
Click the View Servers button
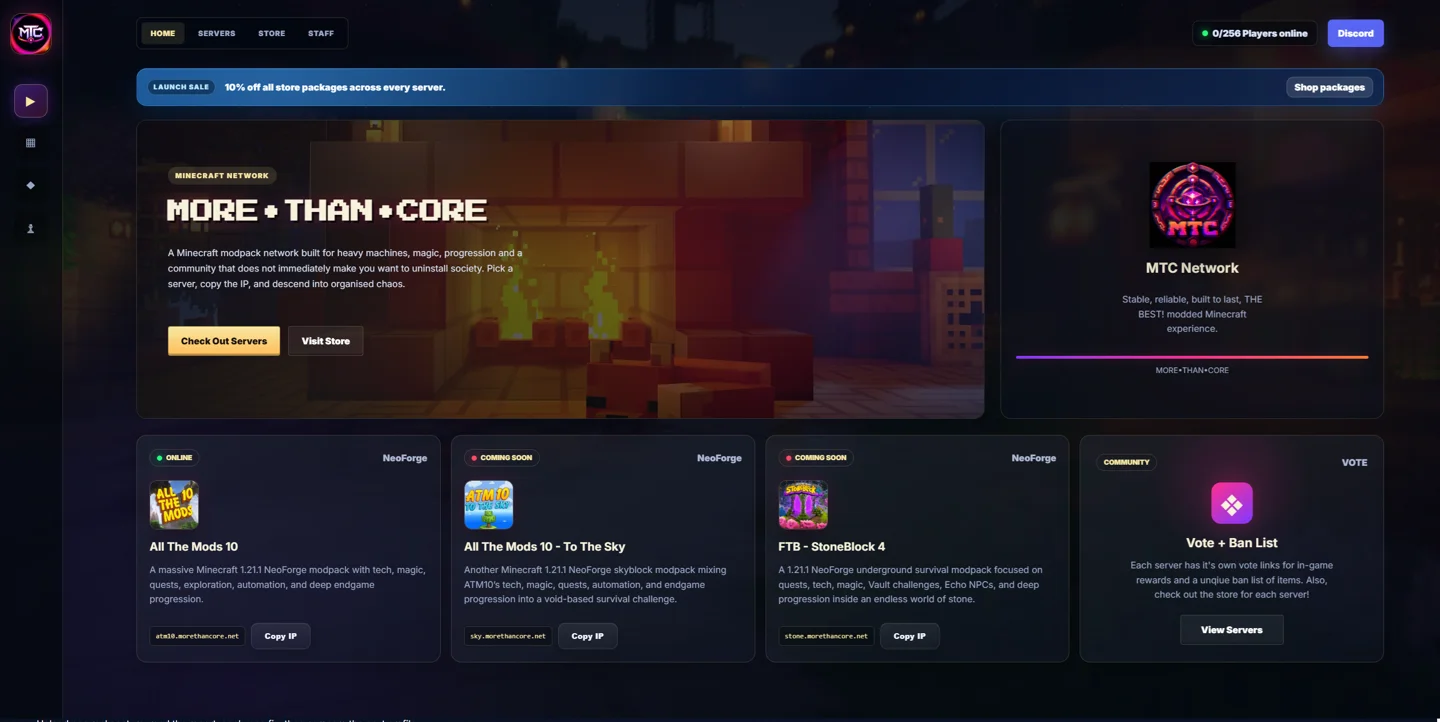1232,630
